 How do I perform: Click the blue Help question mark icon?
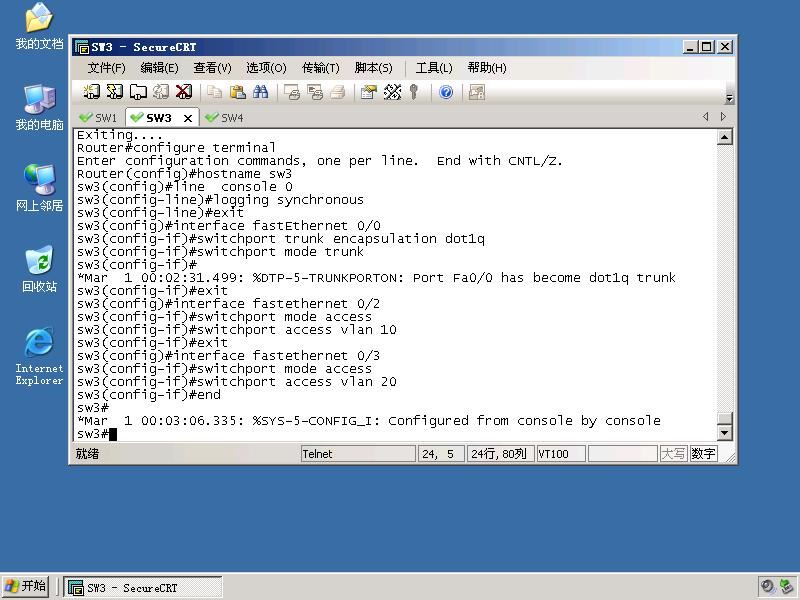446,92
